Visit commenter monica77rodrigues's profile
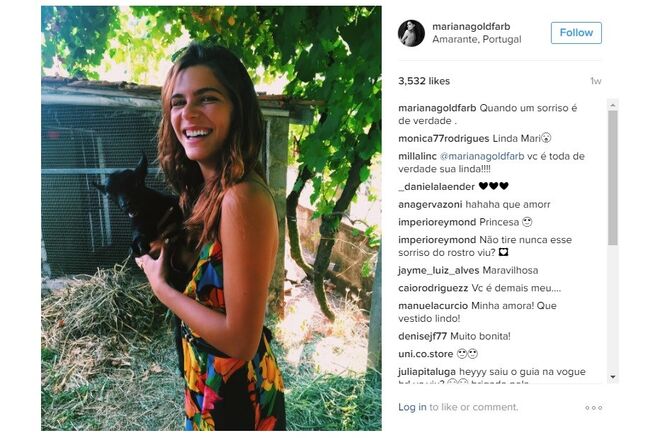The height and width of the screenshot is (438, 660). tap(443, 137)
